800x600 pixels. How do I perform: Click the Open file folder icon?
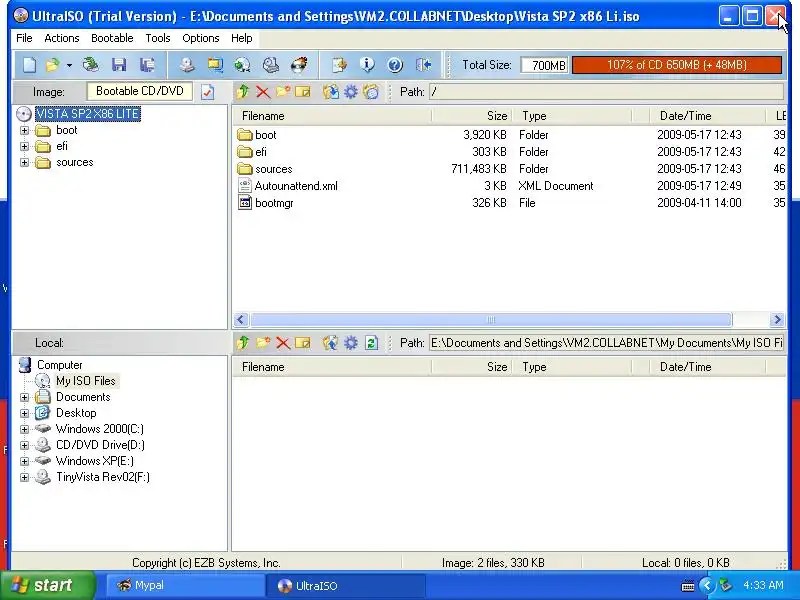(x=52, y=65)
